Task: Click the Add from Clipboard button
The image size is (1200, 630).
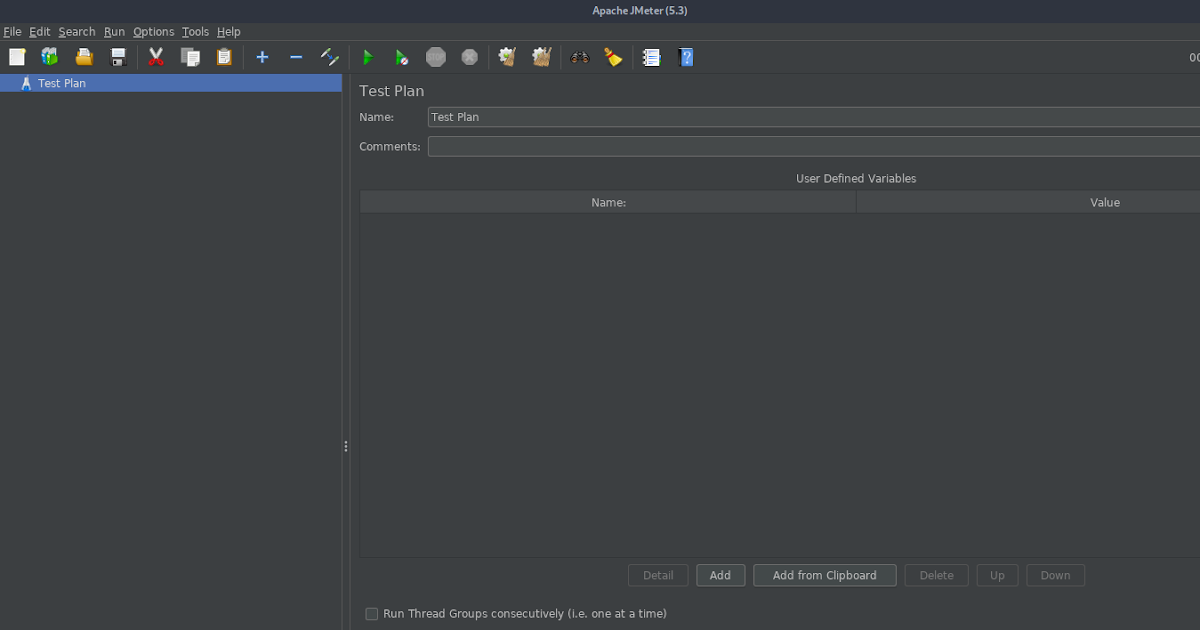Action: [825, 575]
